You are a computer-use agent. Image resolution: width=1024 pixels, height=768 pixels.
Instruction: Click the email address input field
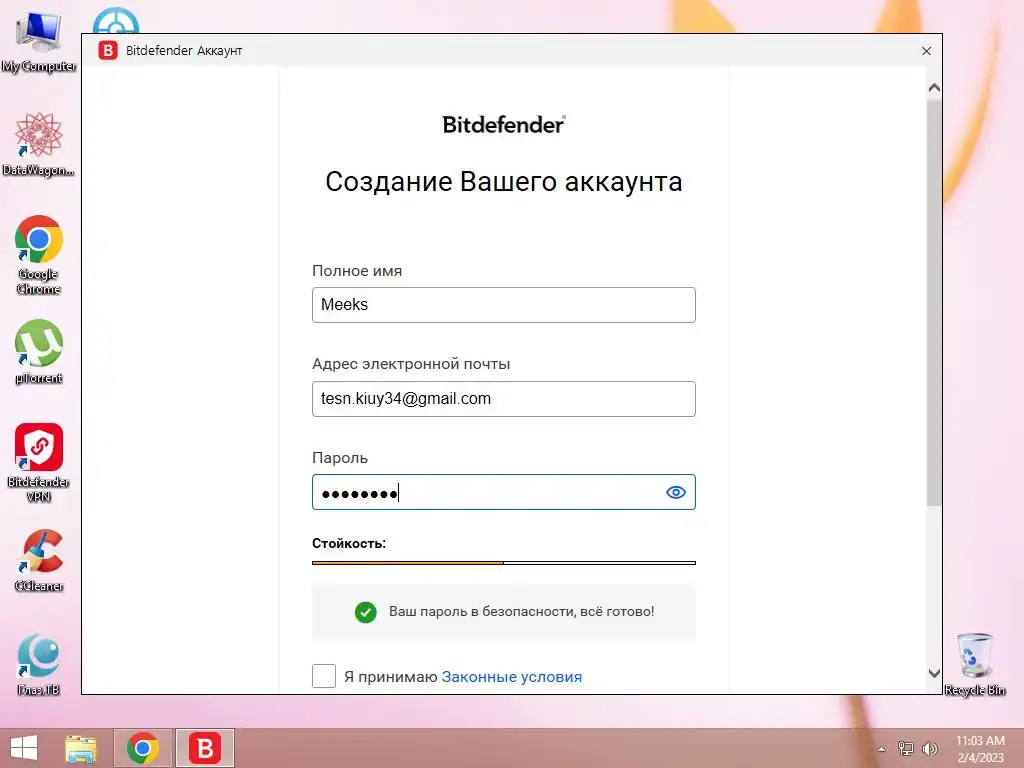click(504, 399)
